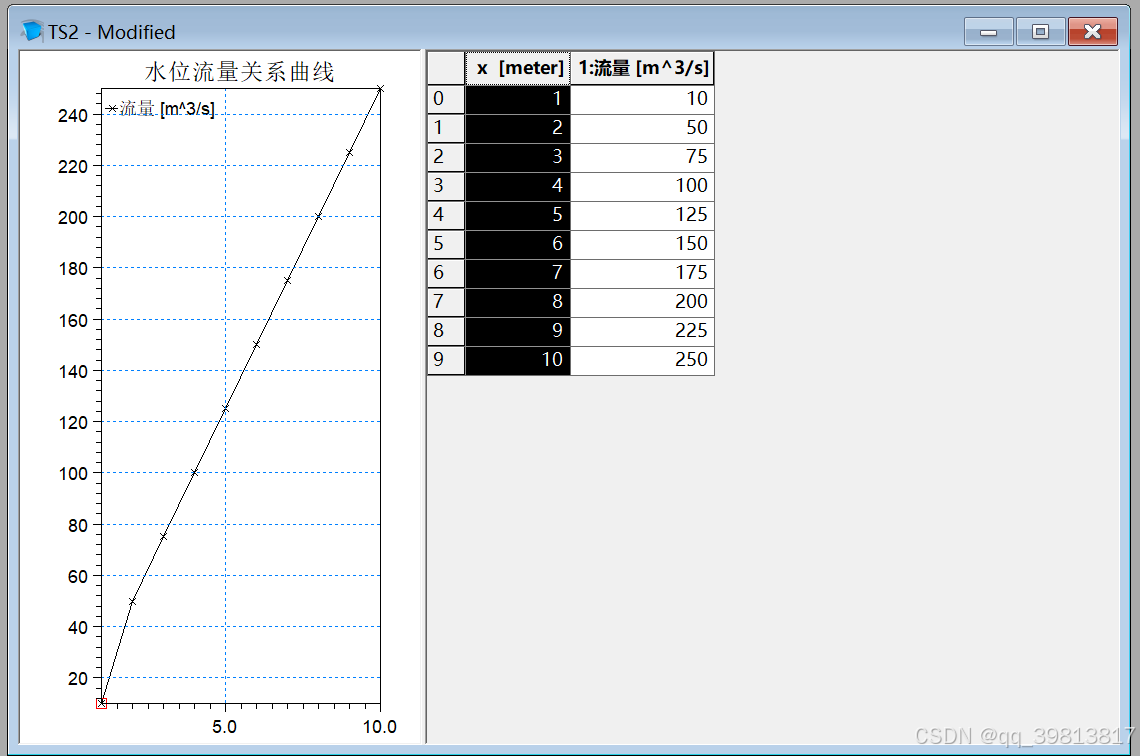The height and width of the screenshot is (756, 1140).
Task: Click the x cell in row header 7
Action: pyautogui.click(x=518, y=302)
